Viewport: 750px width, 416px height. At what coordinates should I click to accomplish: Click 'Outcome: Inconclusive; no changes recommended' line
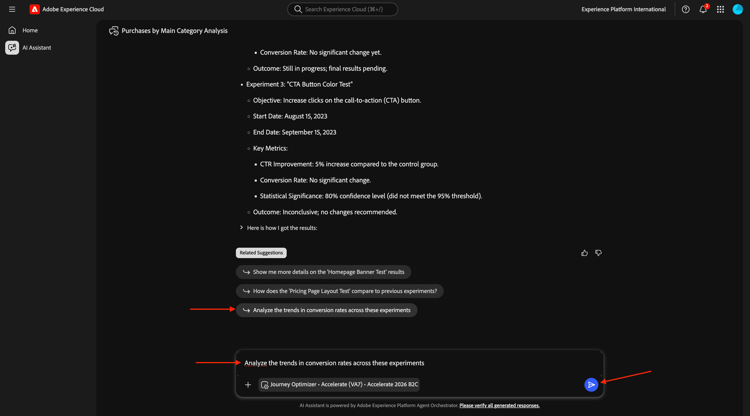(x=325, y=212)
